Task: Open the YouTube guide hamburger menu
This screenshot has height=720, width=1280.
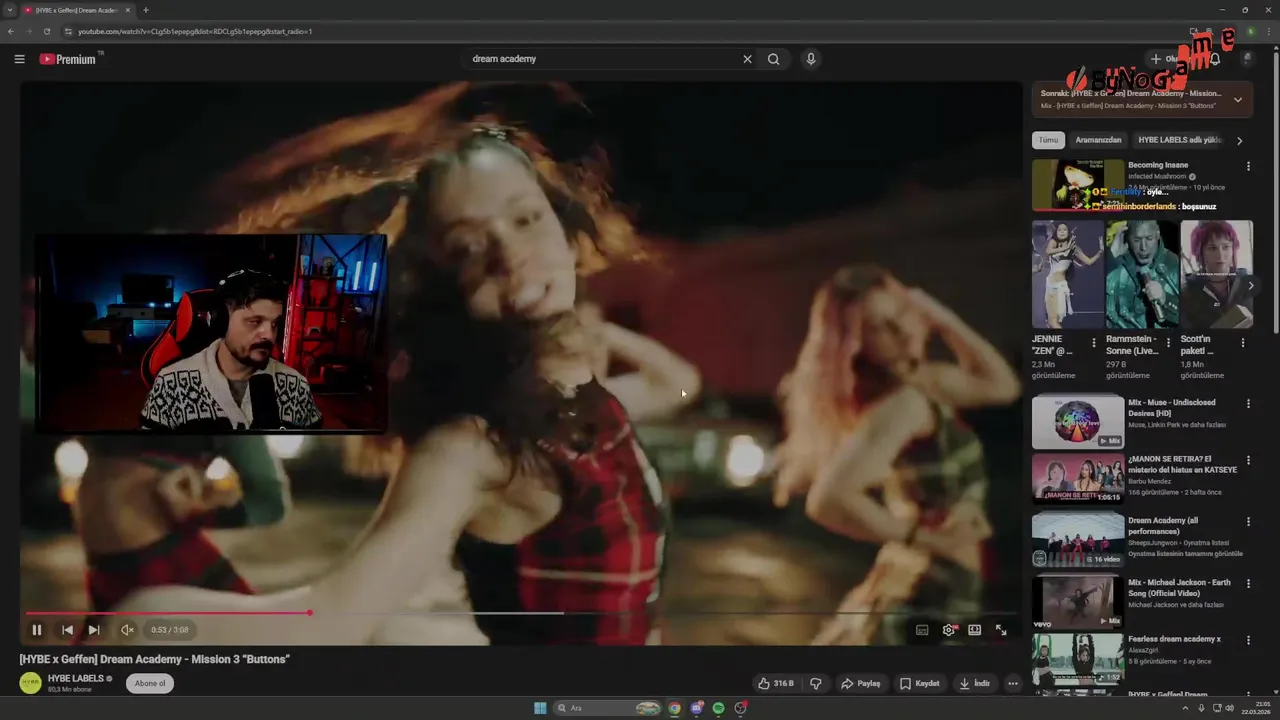Action: (19, 59)
